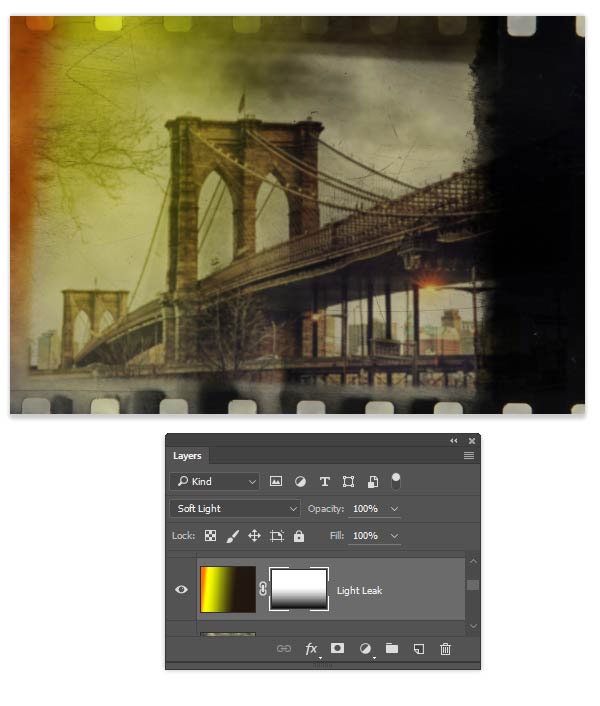Click the Opacity 100% value field

[365, 509]
